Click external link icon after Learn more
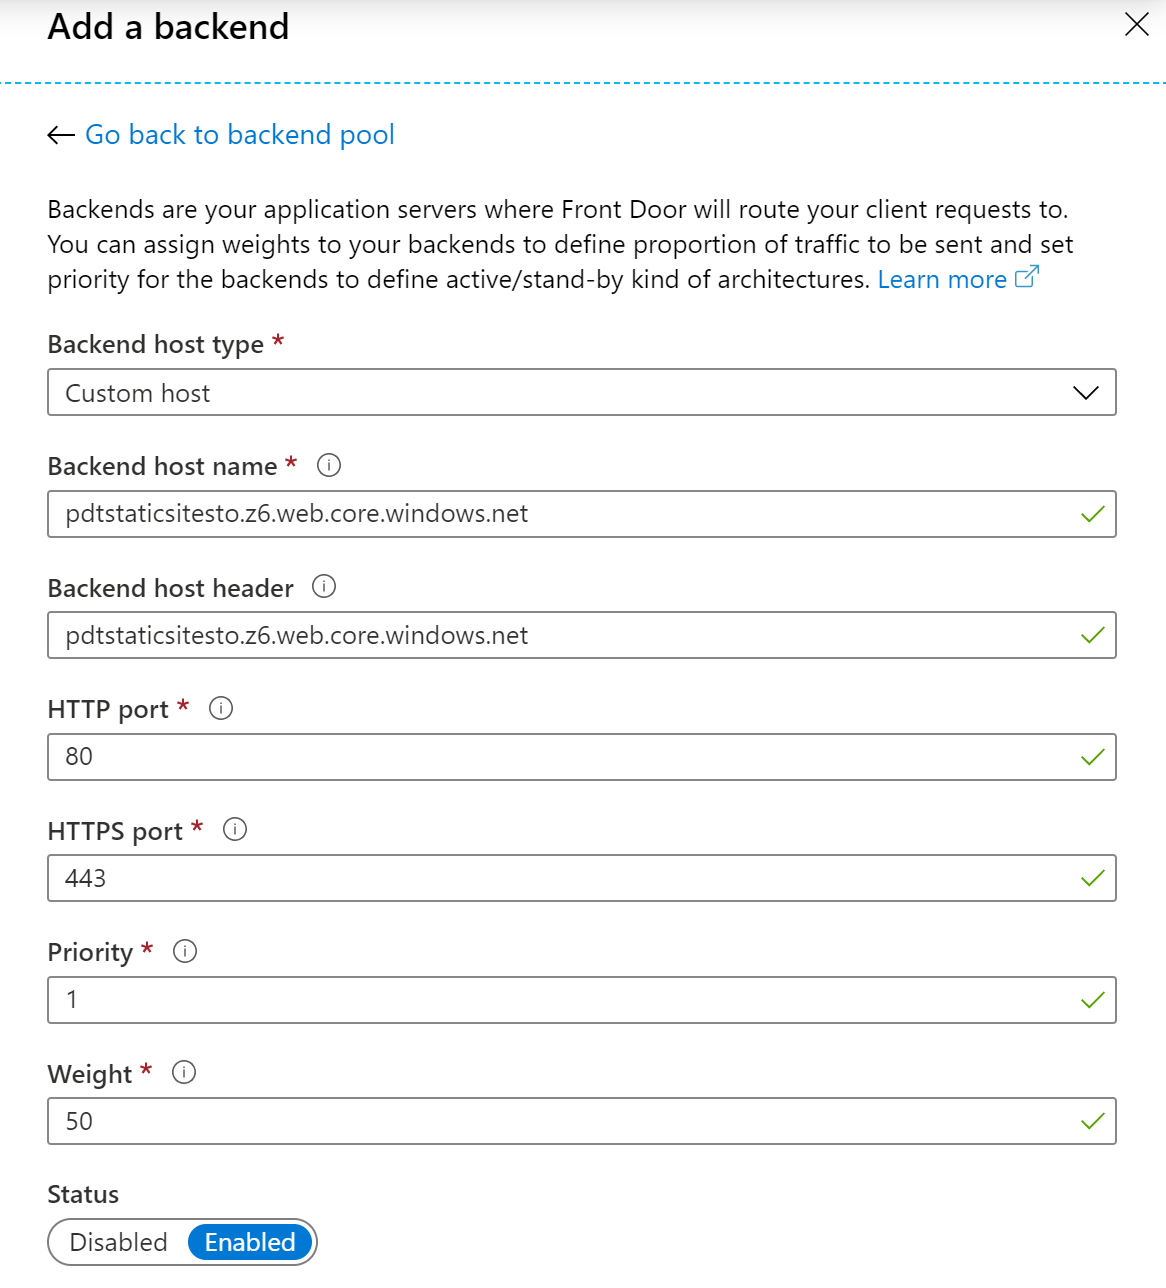1166x1288 pixels. (x=1027, y=278)
